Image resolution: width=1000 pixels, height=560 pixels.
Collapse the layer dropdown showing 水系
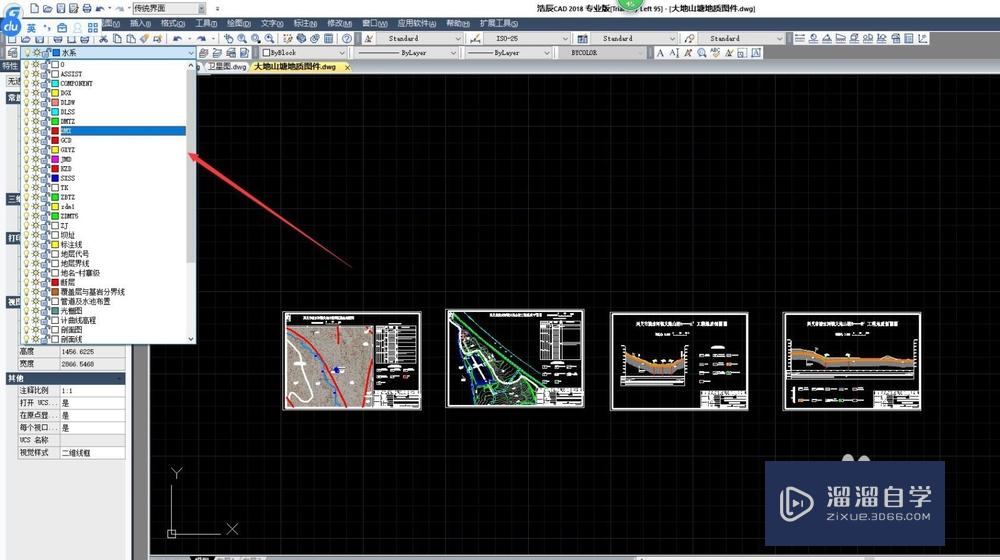coord(189,53)
